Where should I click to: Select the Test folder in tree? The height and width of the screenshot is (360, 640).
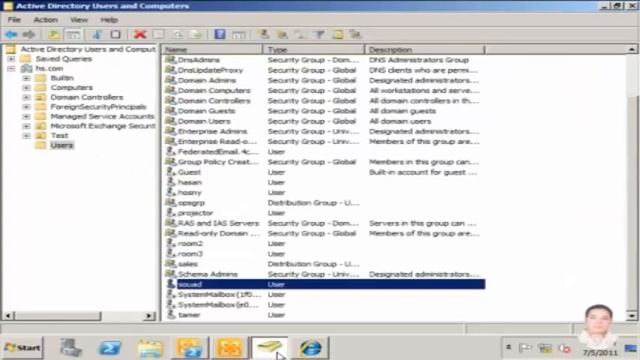pos(59,136)
